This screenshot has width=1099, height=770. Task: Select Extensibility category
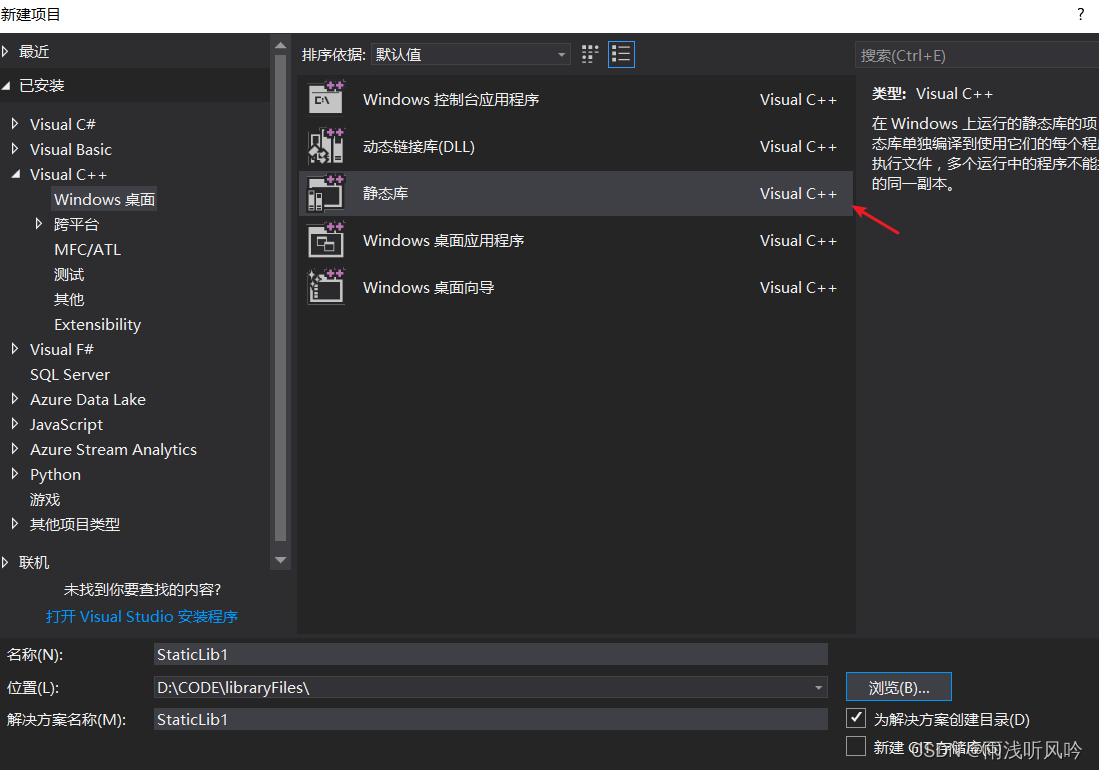tap(97, 324)
